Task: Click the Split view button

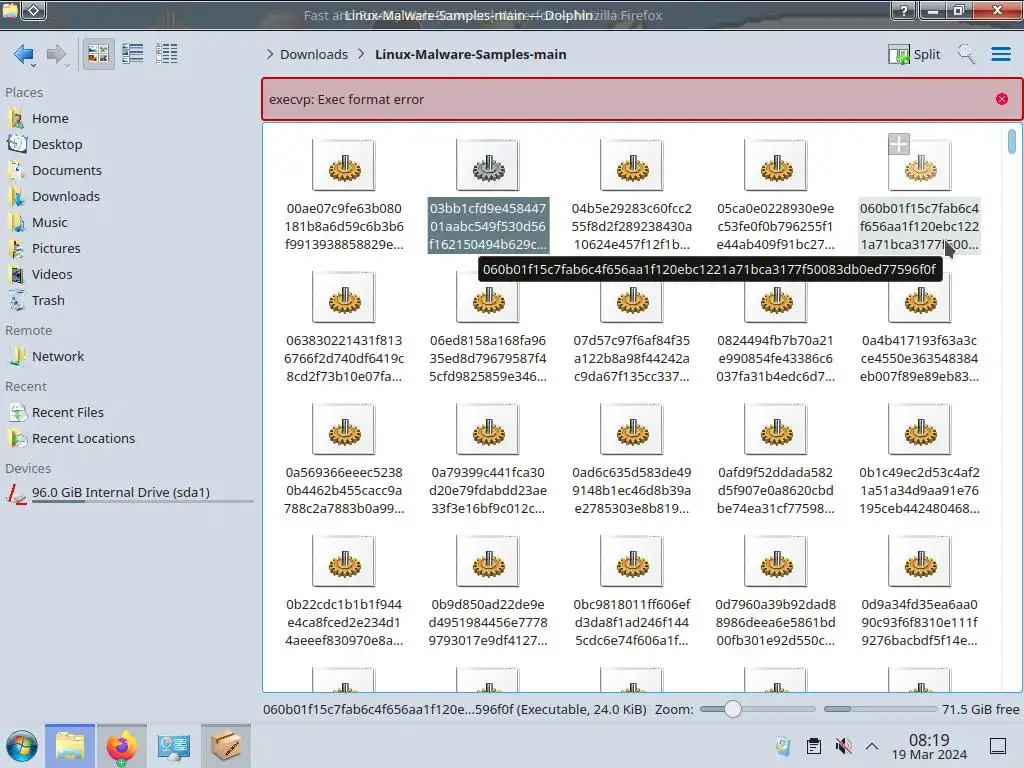Action: [914, 54]
